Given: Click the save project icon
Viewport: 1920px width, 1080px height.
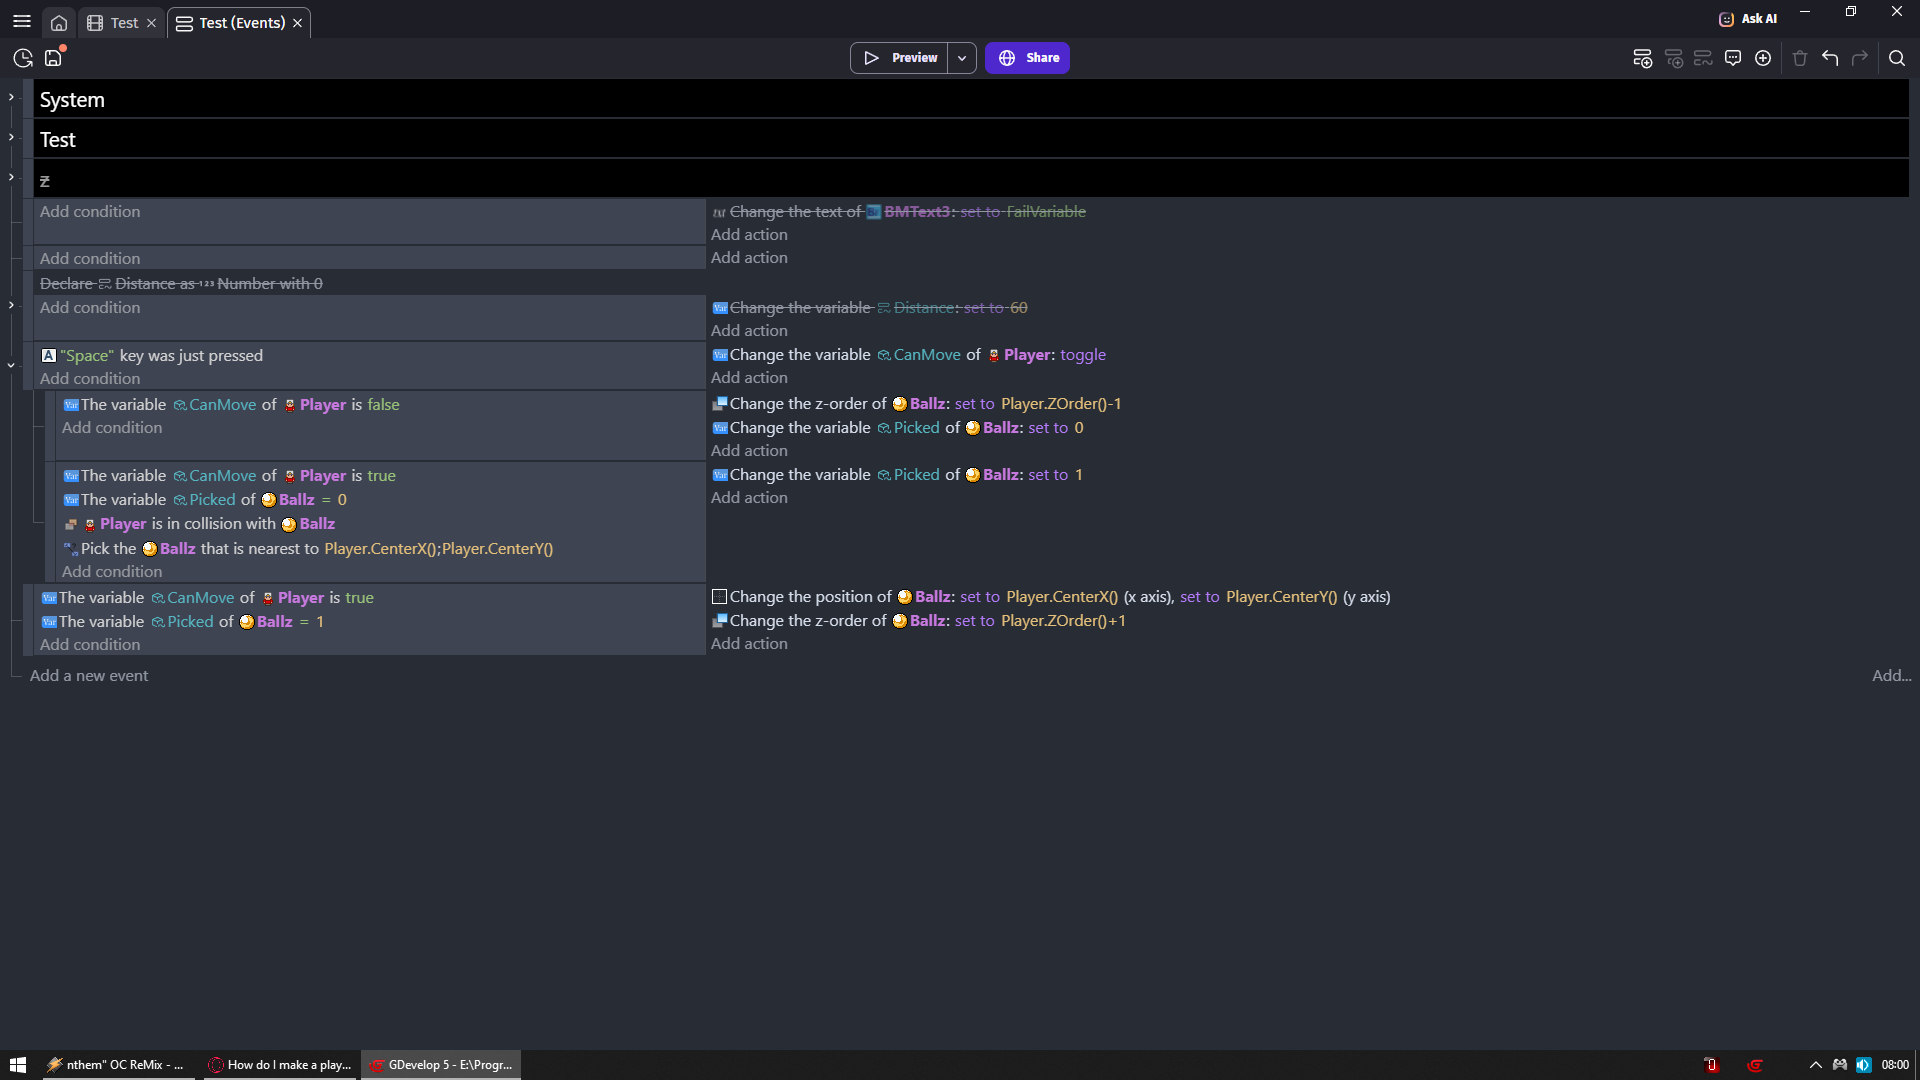Looking at the screenshot, I should tap(53, 58).
